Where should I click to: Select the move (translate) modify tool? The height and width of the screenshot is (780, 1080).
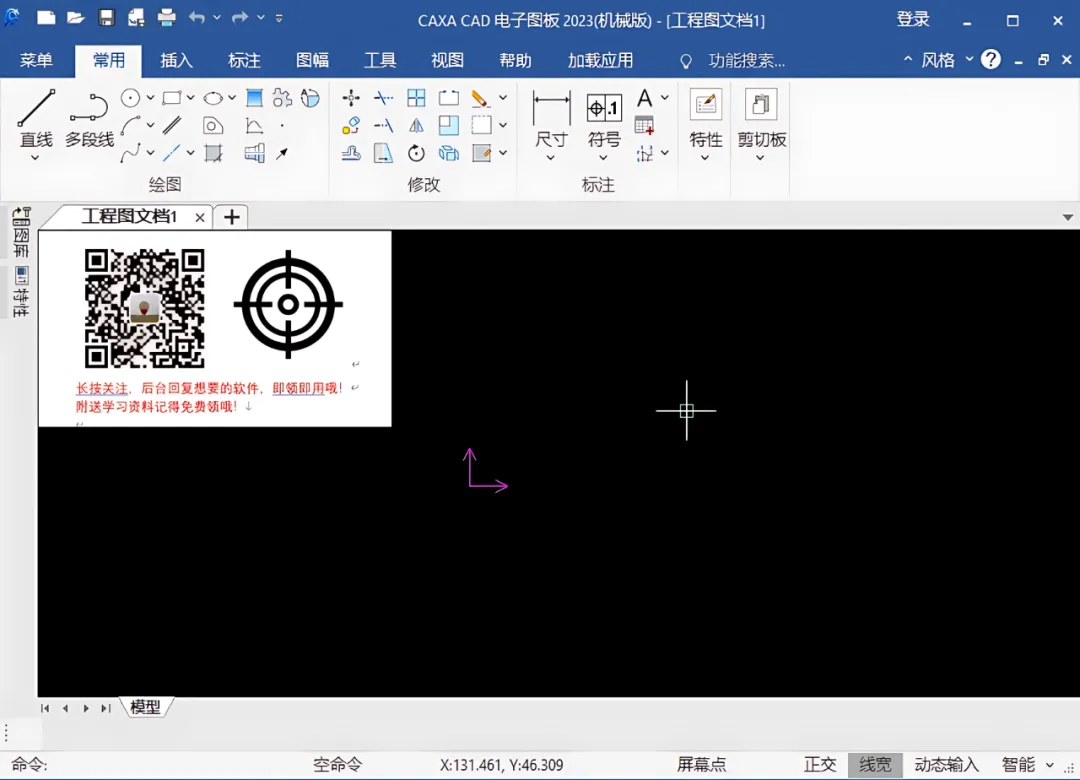click(x=351, y=98)
